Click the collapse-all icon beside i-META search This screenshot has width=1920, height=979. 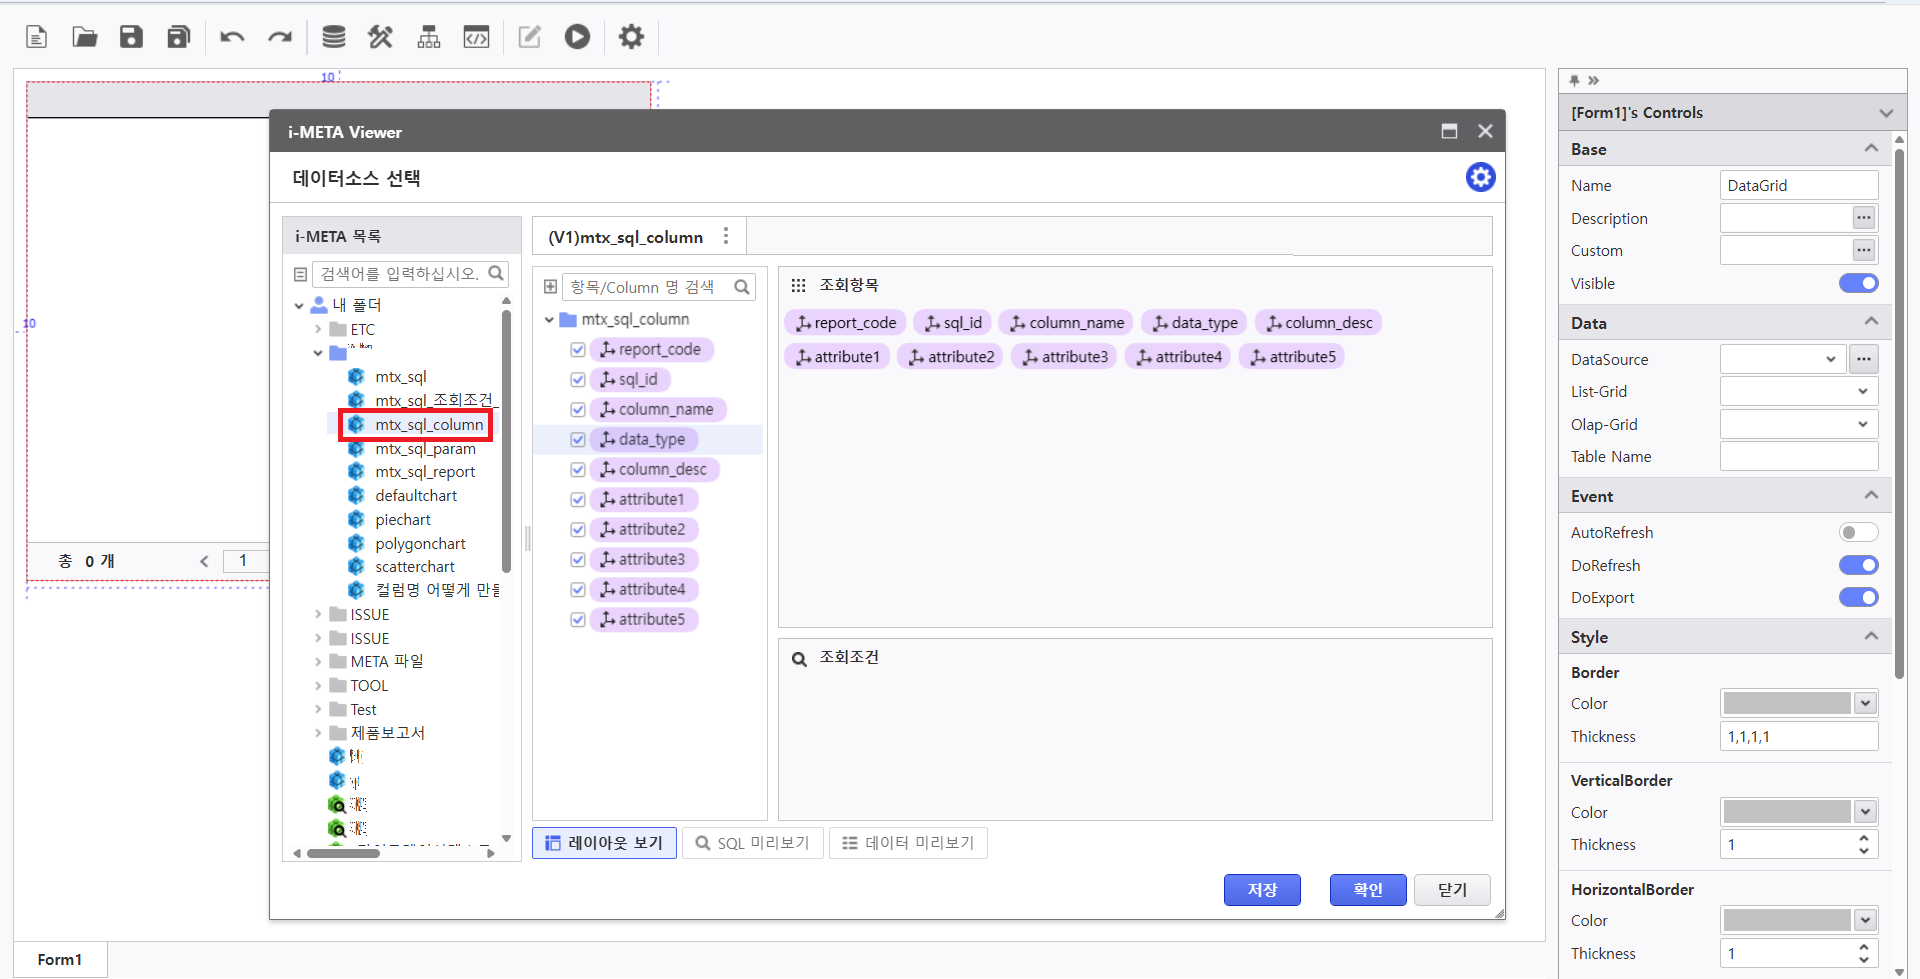click(300, 274)
